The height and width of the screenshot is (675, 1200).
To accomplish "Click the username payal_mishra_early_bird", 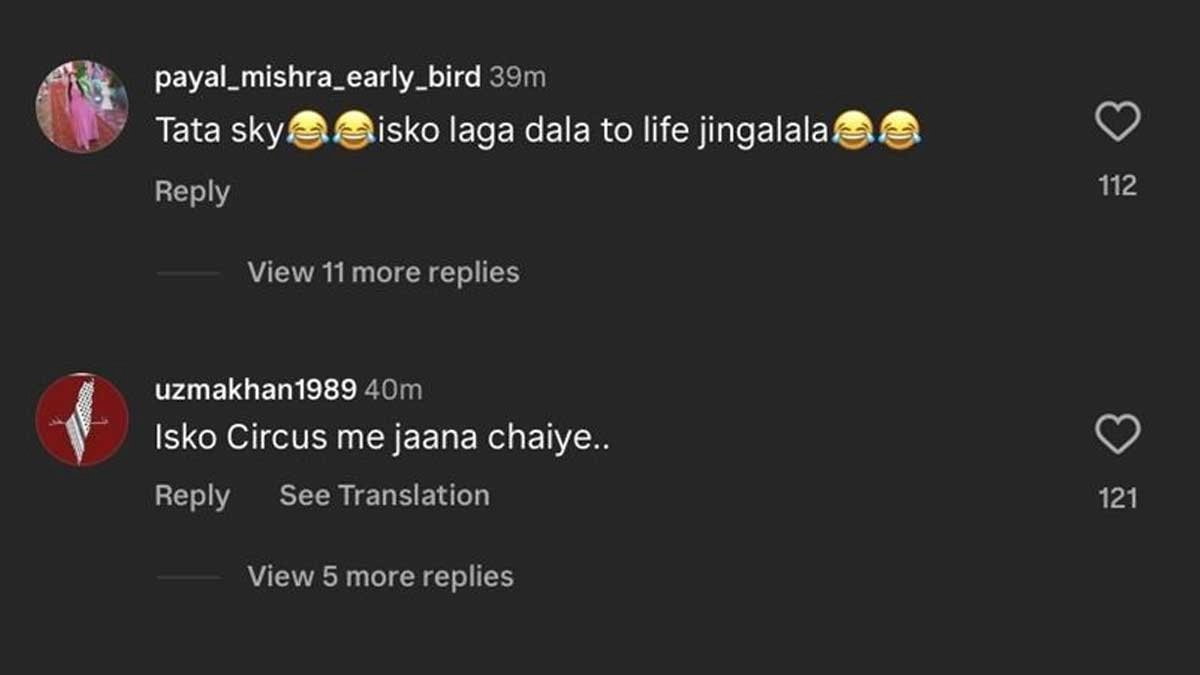I will coord(318,78).
